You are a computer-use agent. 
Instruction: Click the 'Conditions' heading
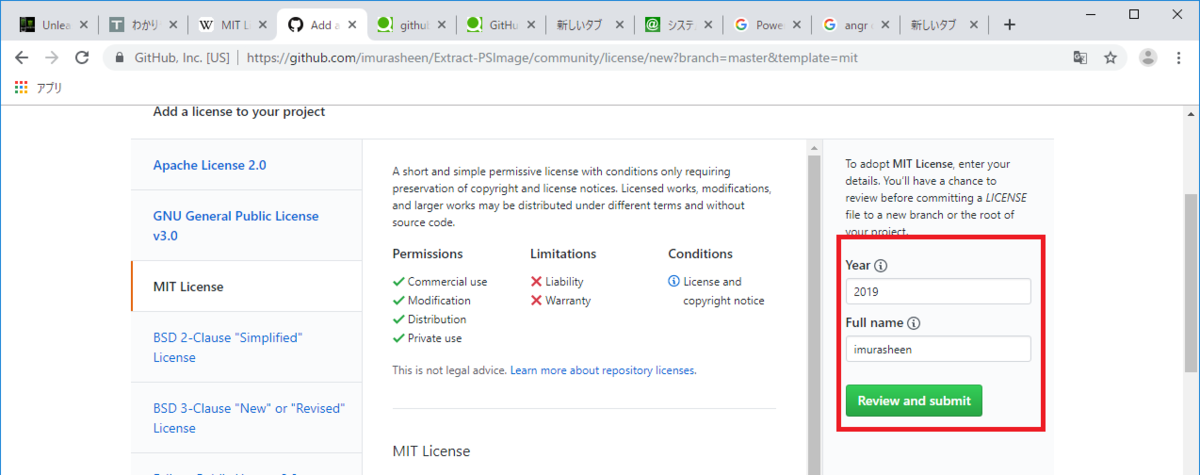(700, 254)
